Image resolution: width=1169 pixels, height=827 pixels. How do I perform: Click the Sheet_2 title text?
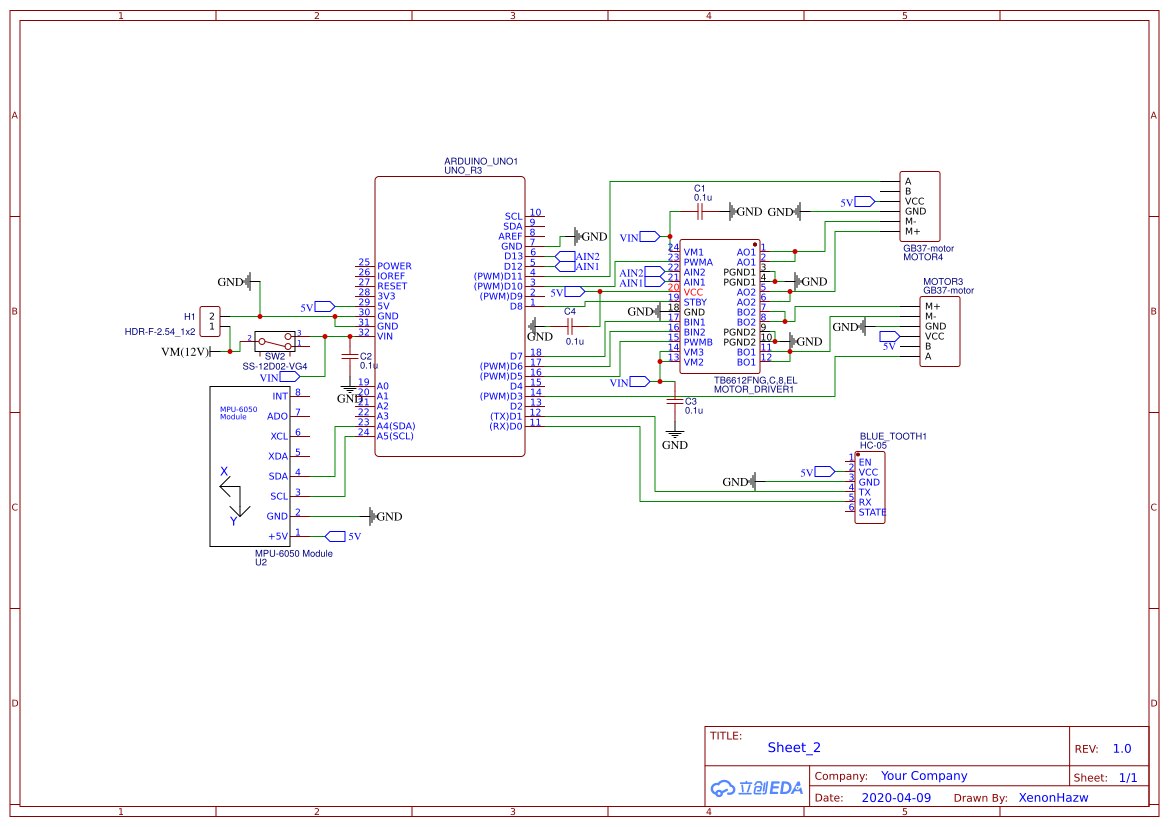pos(794,747)
